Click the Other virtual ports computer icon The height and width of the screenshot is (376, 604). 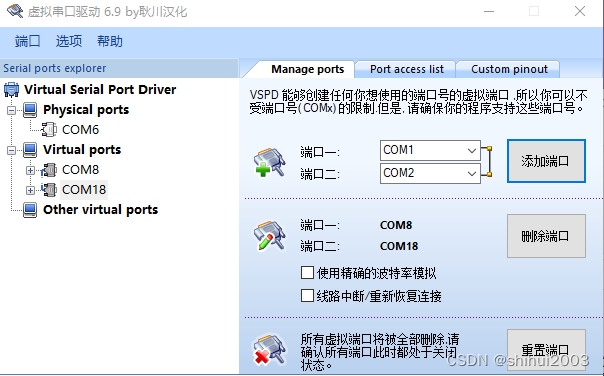pos(30,210)
